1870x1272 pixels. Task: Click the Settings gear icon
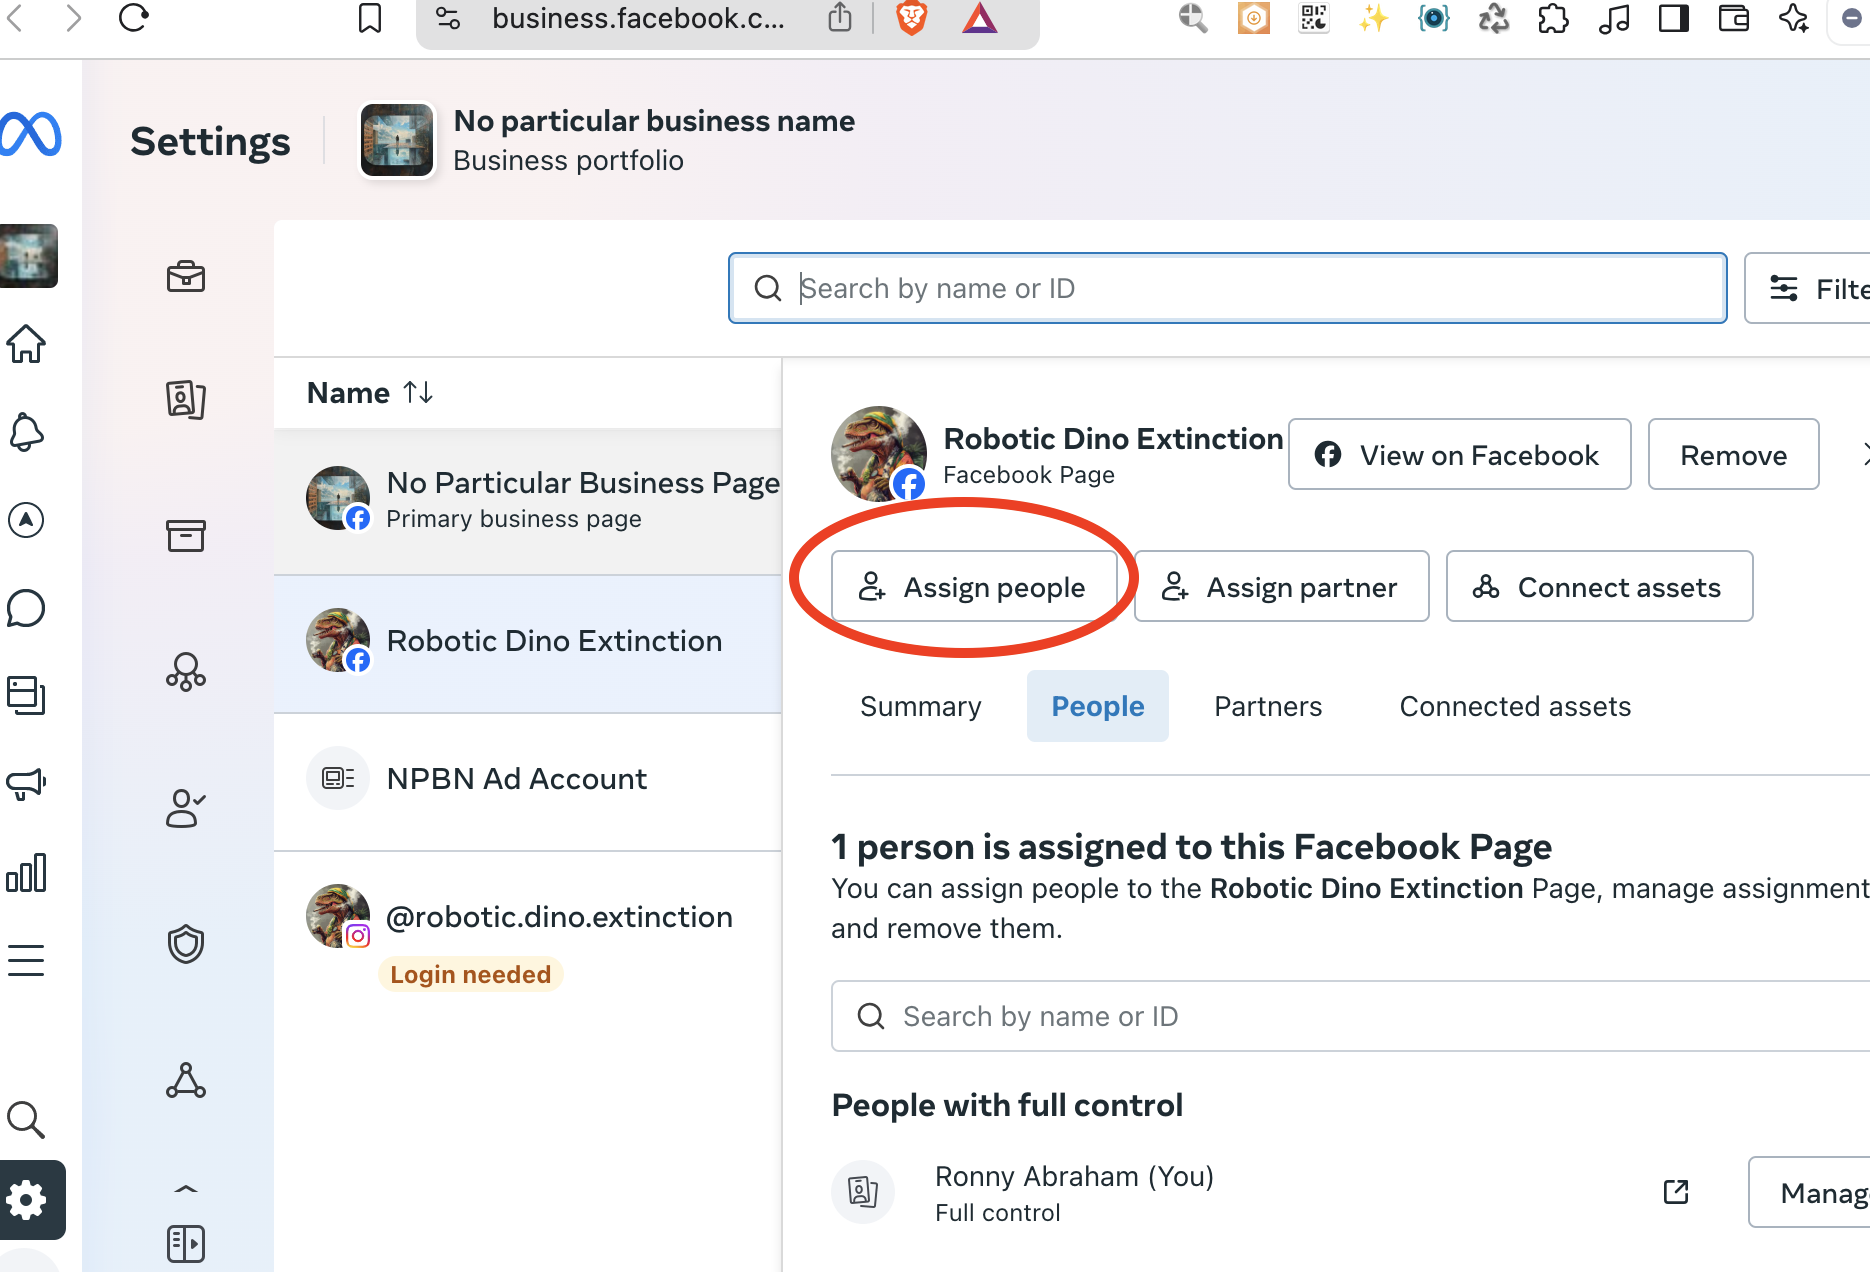27,1199
